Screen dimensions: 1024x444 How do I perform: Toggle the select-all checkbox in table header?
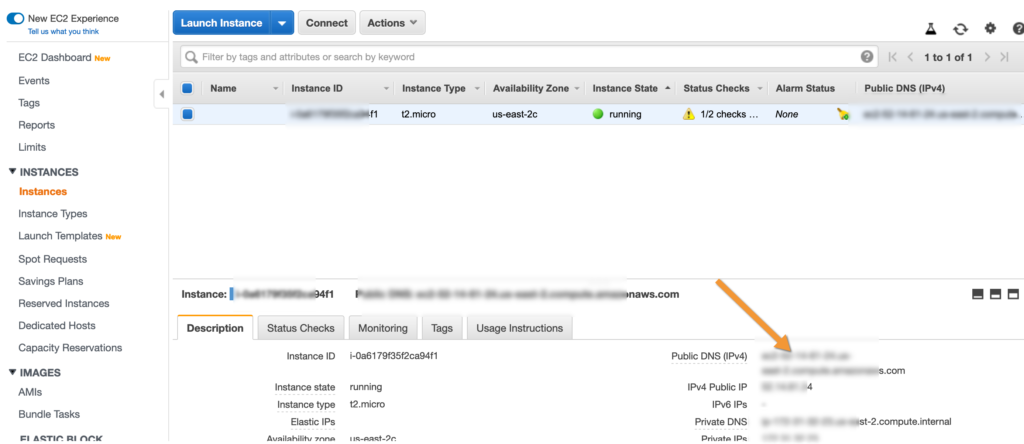(x=187, y=88)
